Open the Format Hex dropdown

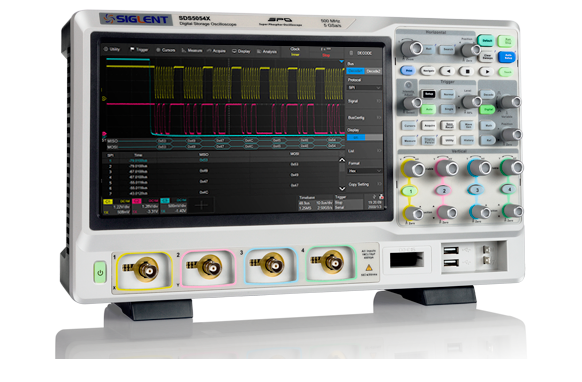364,171
